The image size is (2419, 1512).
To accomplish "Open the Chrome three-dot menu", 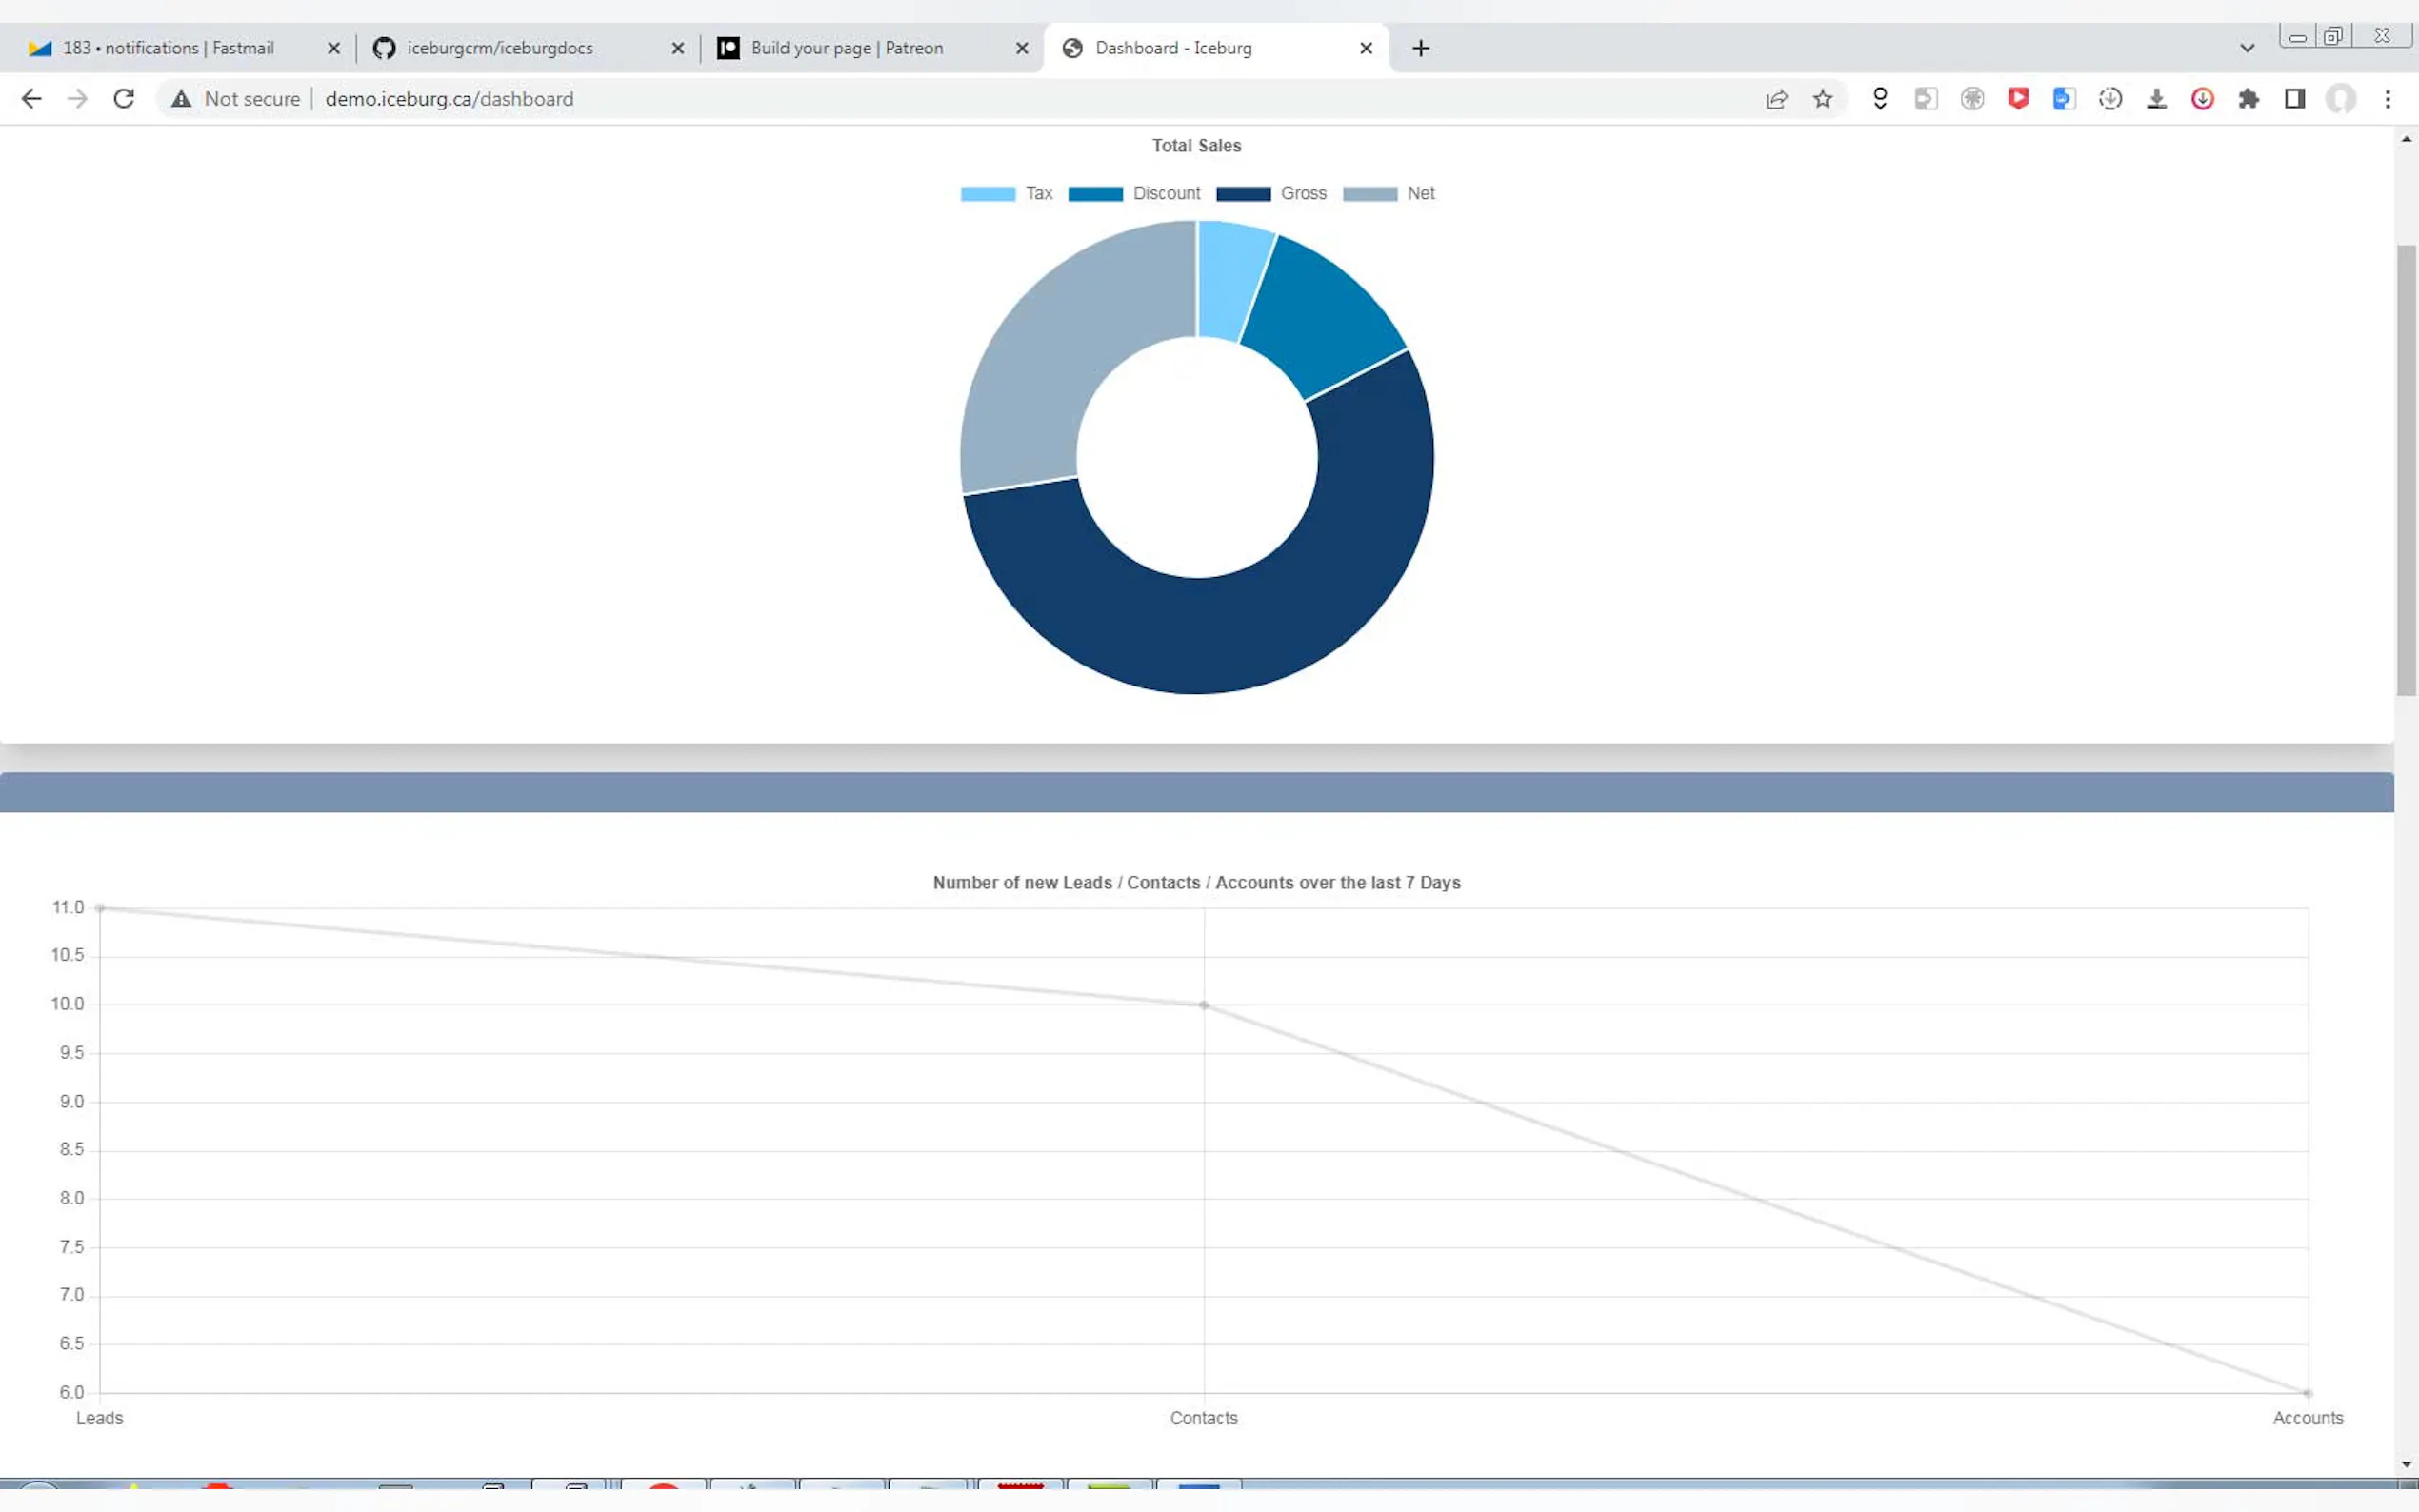I will [2388, 99].
